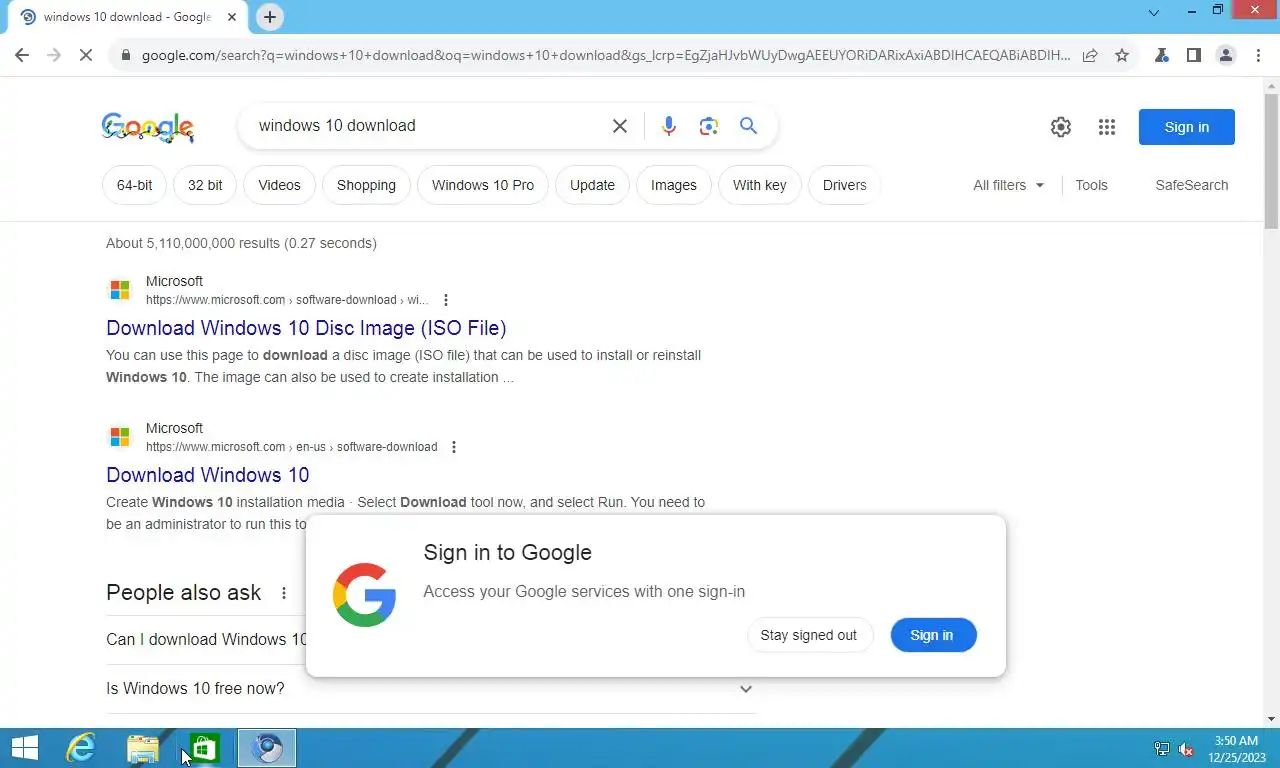Open the Chrome profile avatar icon

click(x=1225, y=56)
